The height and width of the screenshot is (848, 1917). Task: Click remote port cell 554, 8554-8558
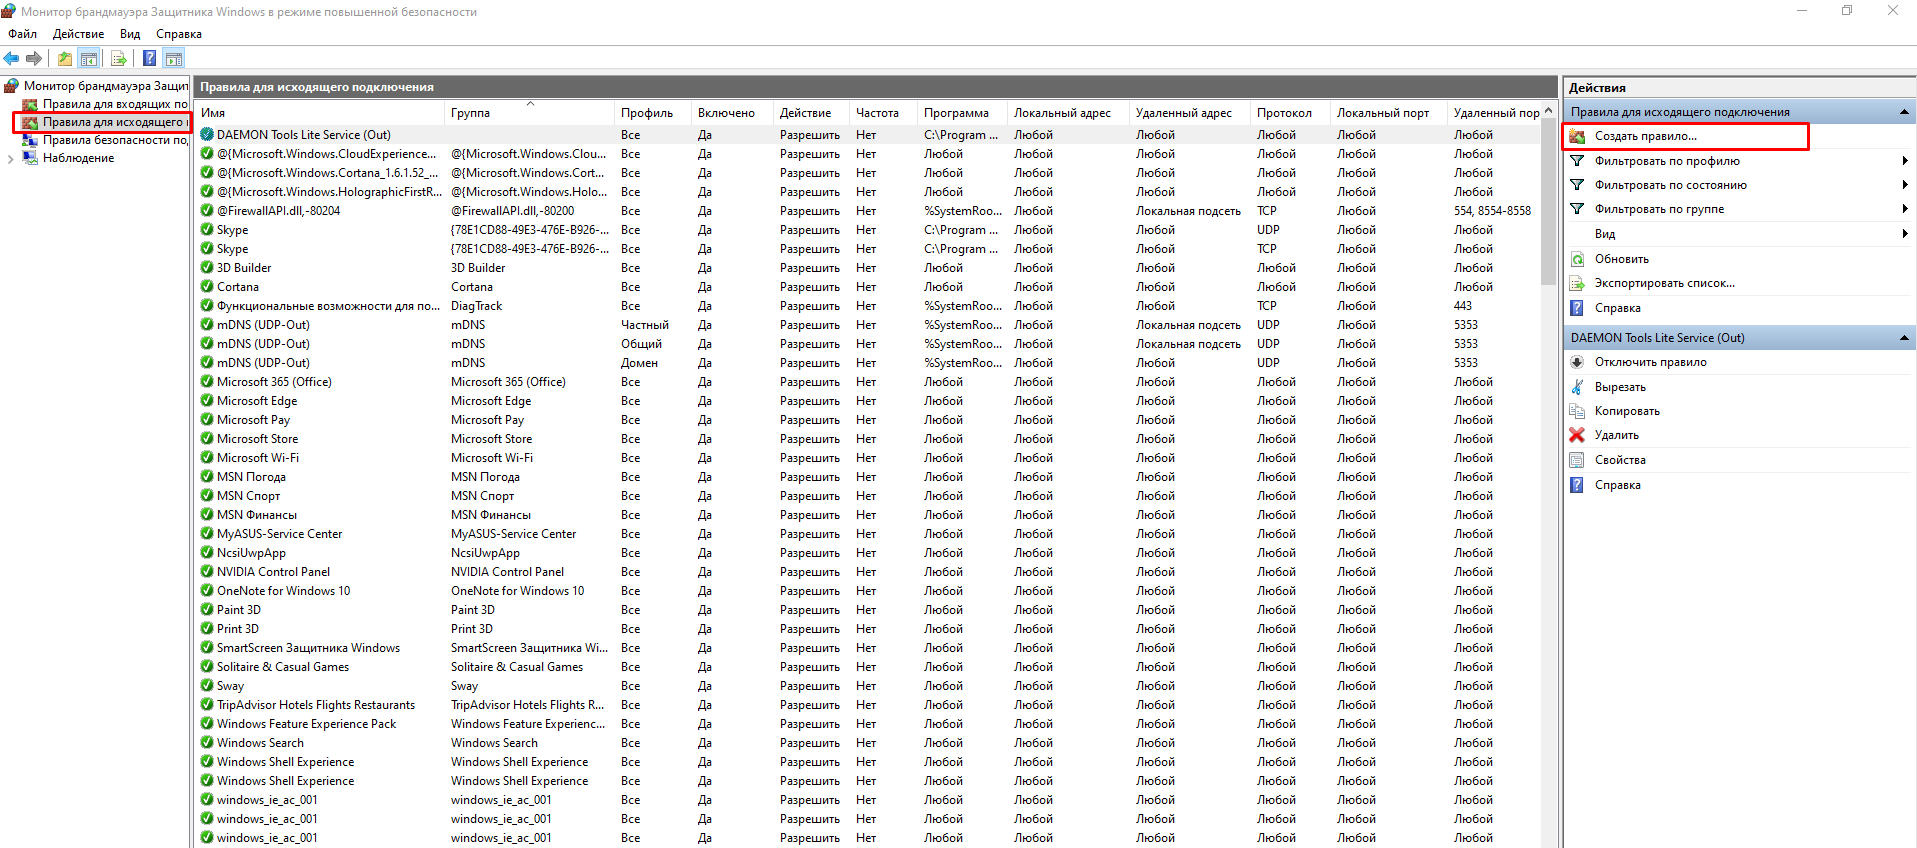(1492, 211)
